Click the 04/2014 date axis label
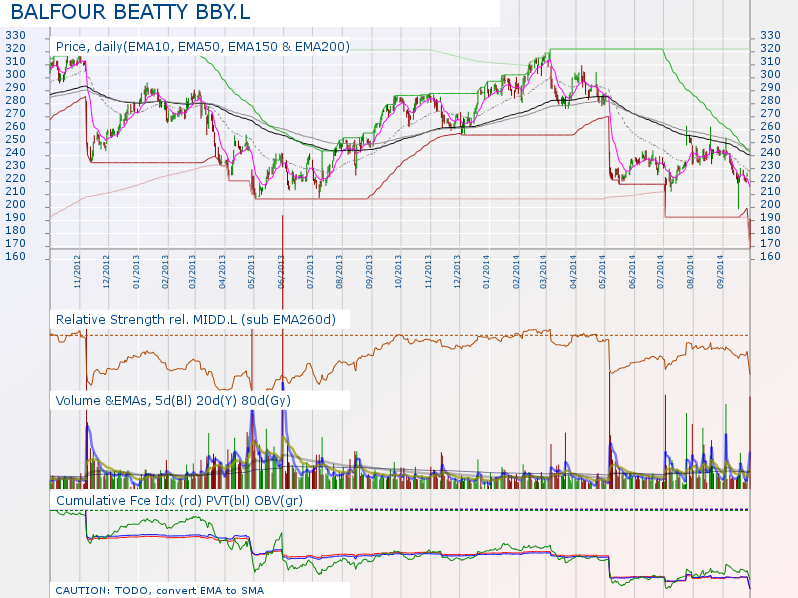 pyautogui.click(x=574, y=272)
